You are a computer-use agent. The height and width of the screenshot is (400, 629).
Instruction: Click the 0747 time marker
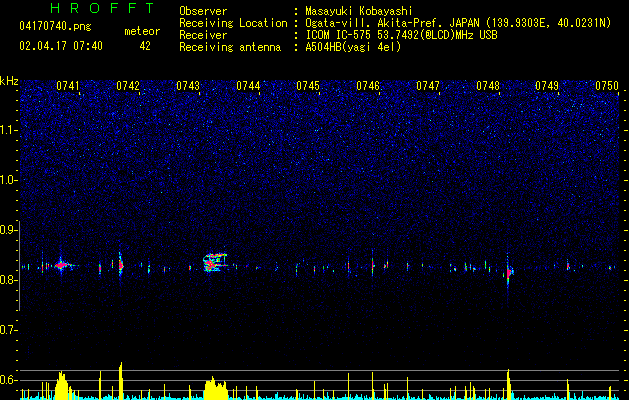point(428,86)
